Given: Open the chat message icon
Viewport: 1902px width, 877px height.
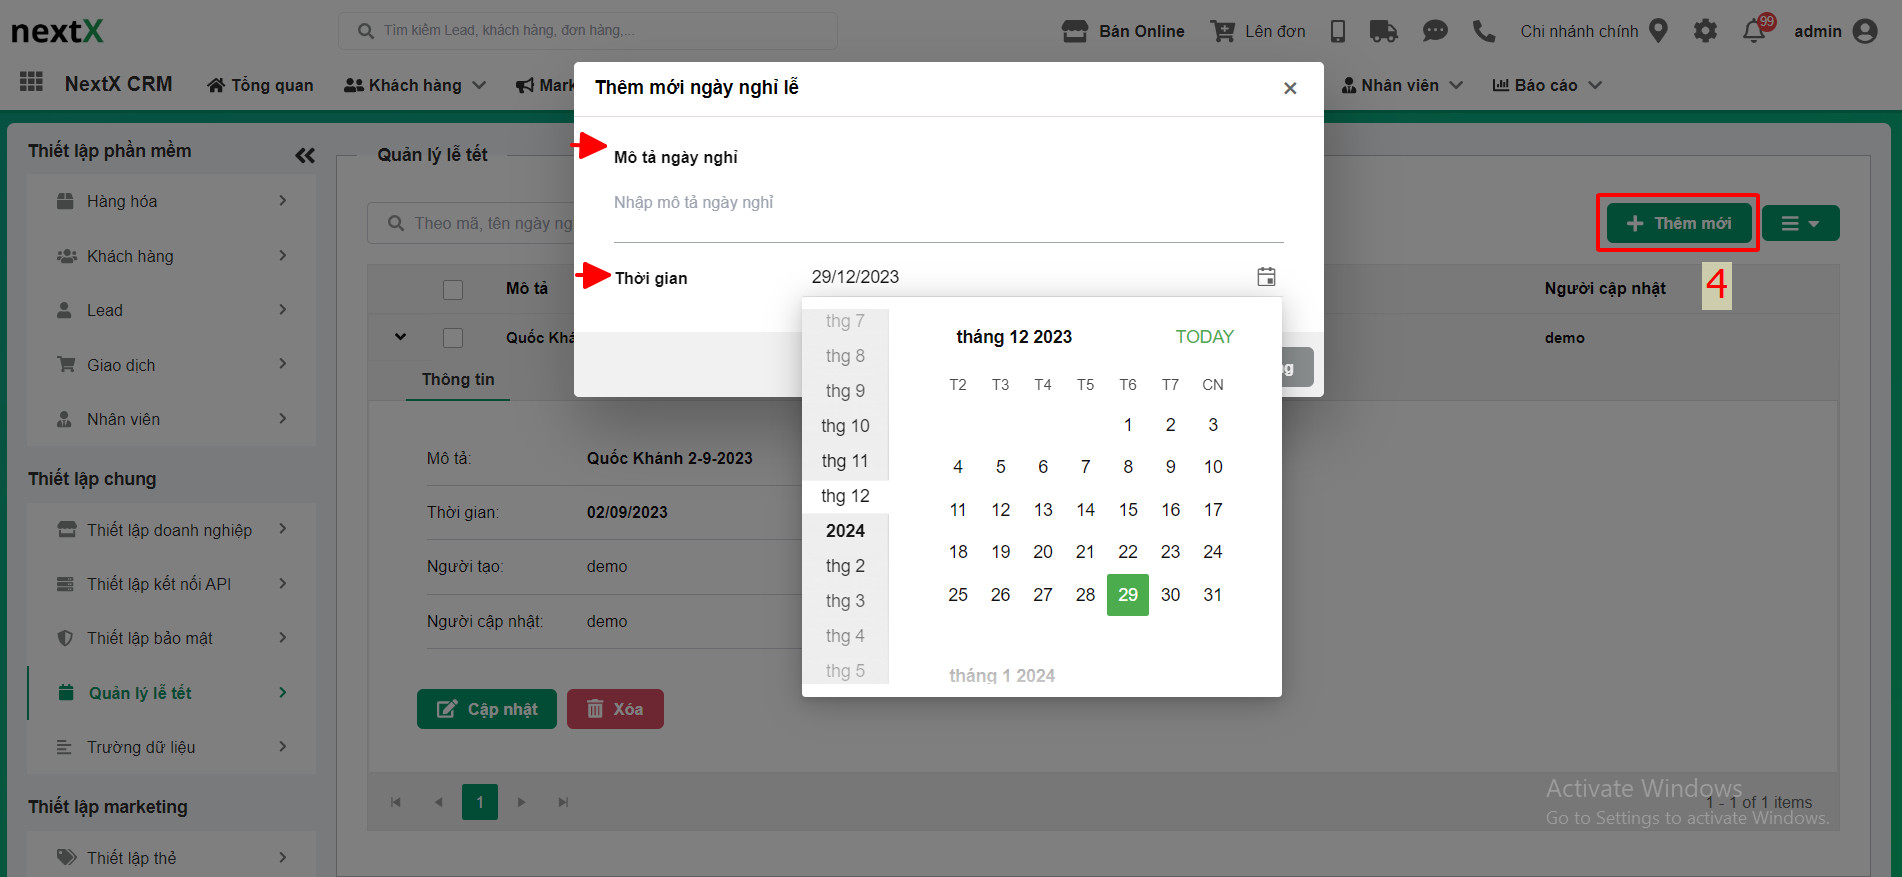Looking at the screenshot, I should click(x=1435, y=31).
